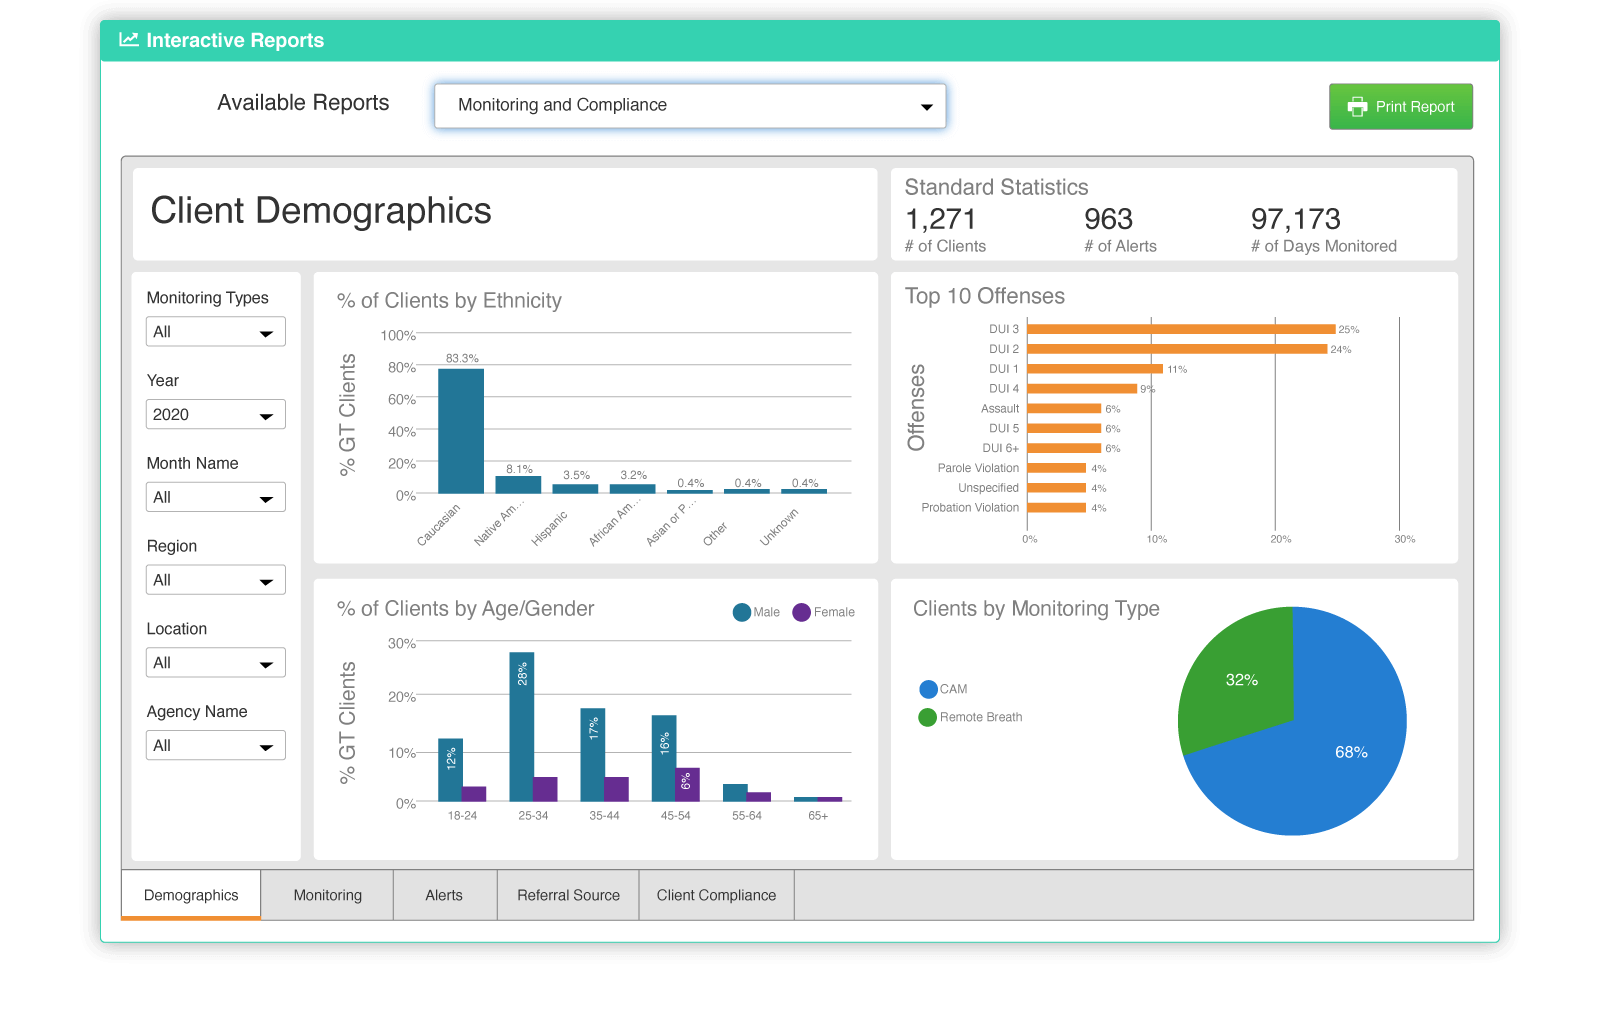Switch to the Client Compliance tab
Screen dimensions: 1600x1033
[716, 895]
